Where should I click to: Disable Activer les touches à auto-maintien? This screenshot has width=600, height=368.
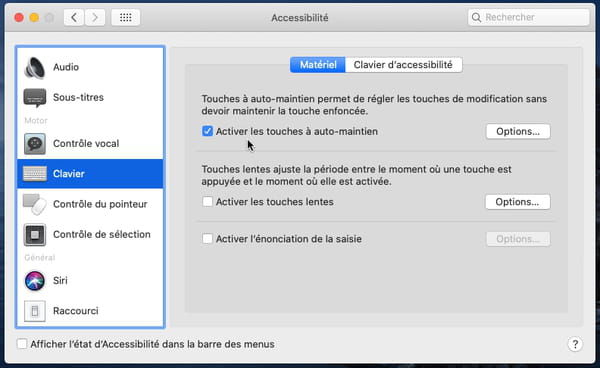coord(207,131)
